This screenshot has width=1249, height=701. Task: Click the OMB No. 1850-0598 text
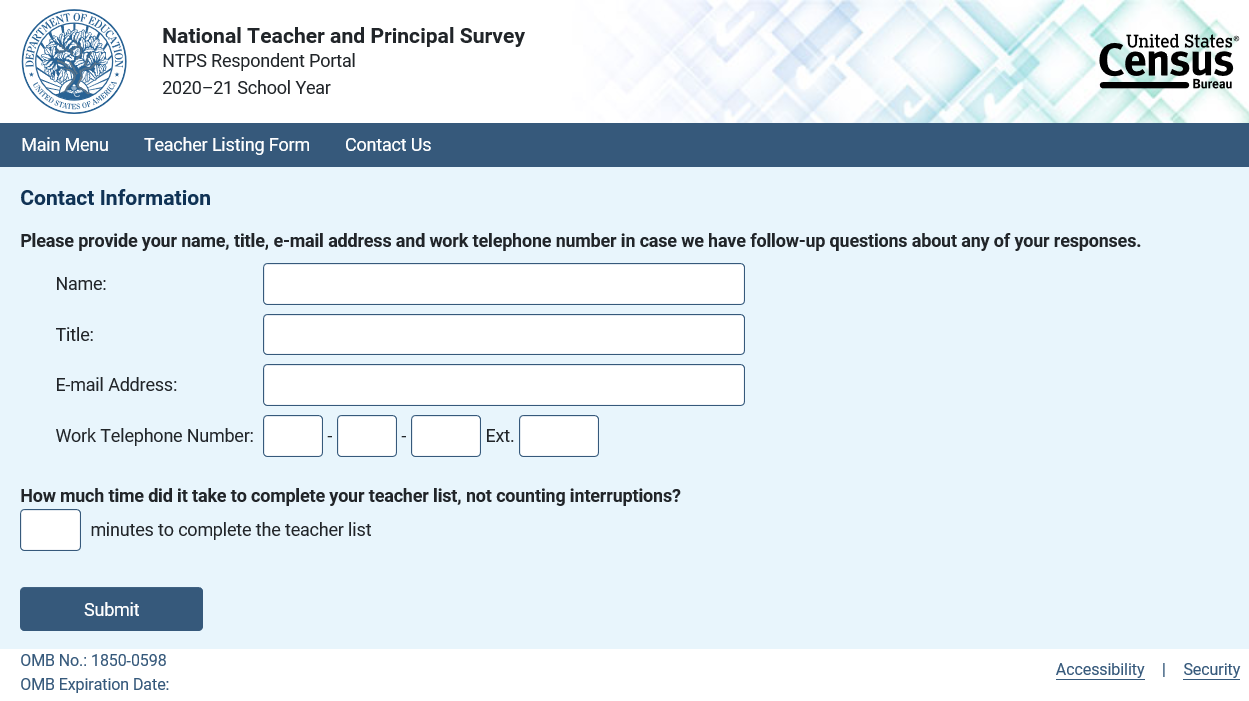(94, 661)
